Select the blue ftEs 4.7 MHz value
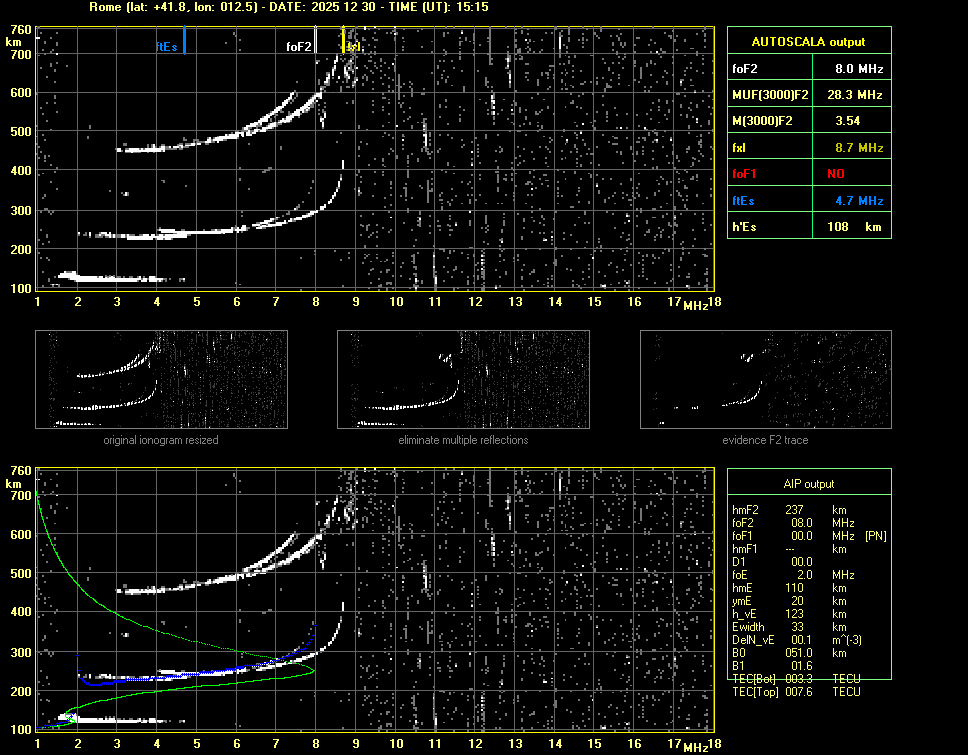968x755 pixels. click(858, 201)
